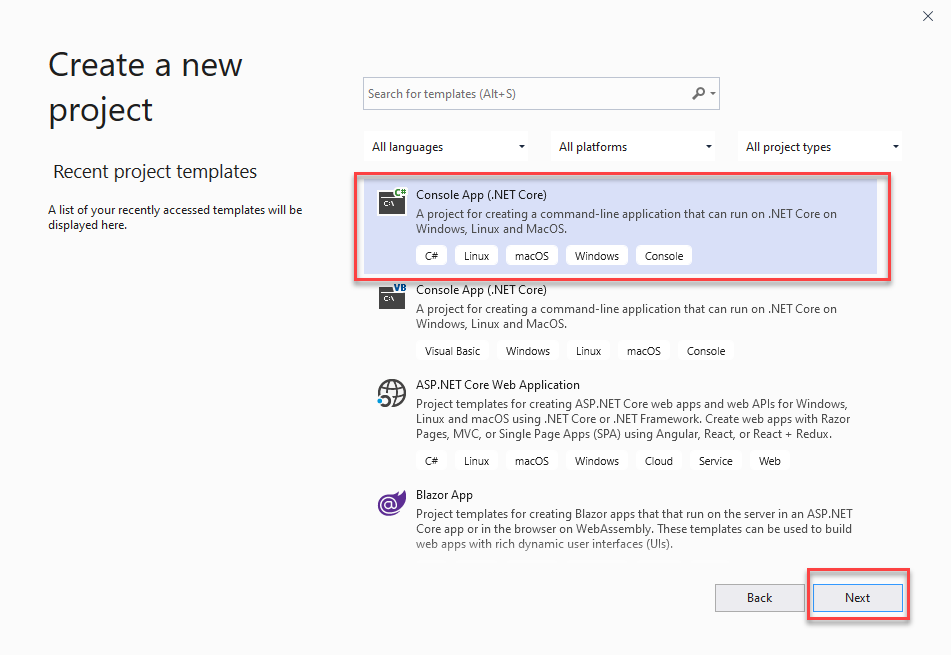The image size is (951, 655).
Task: Click the C# Console App template icon
Action: point(392,201)
